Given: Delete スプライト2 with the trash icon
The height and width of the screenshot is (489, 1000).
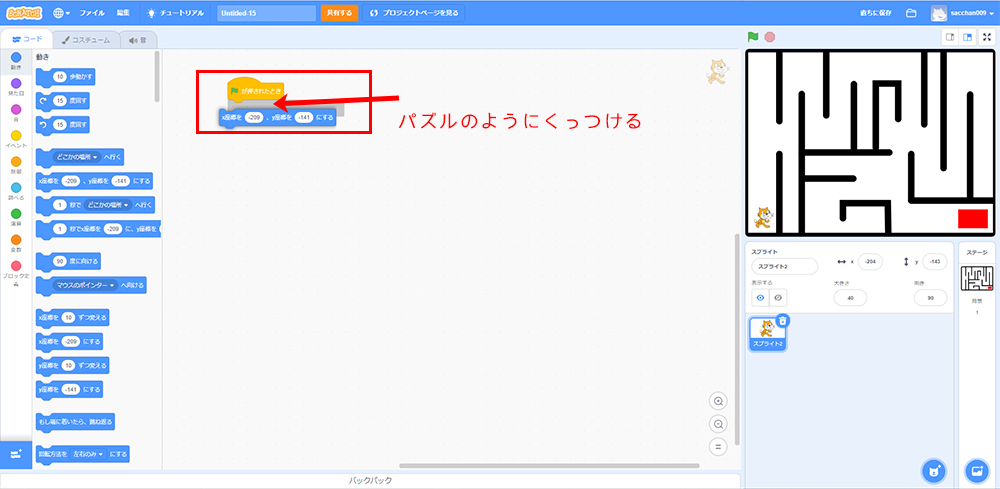Looking at the screenshot, I should click(783, 321).
